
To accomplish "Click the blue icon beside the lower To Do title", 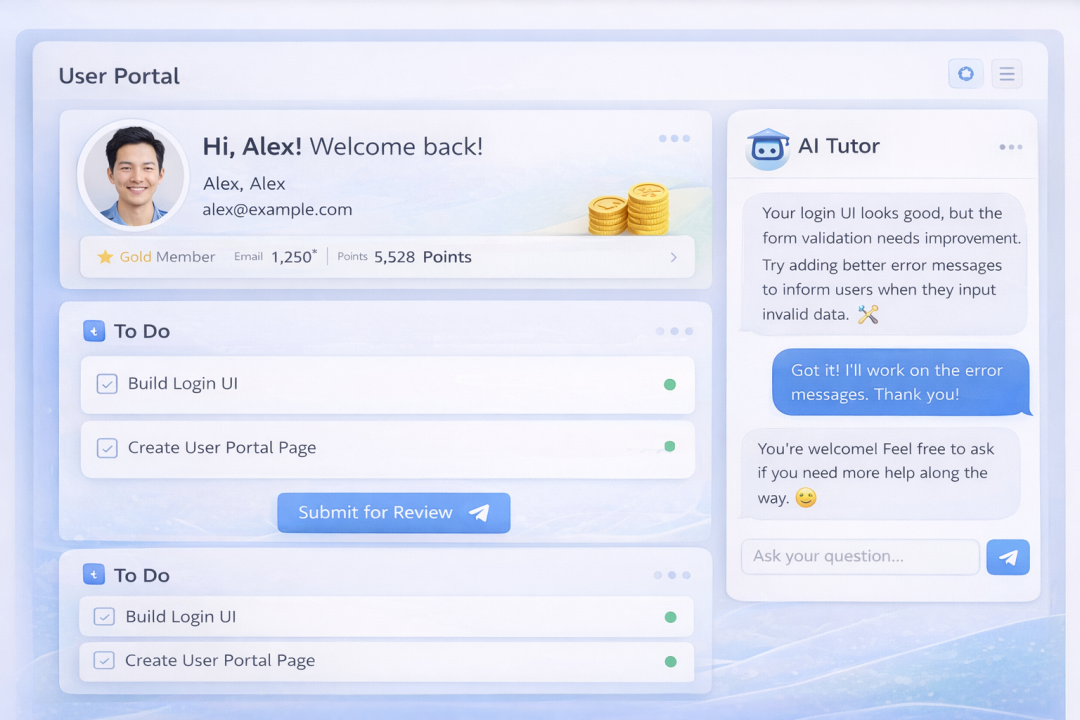I will (94, 575).
